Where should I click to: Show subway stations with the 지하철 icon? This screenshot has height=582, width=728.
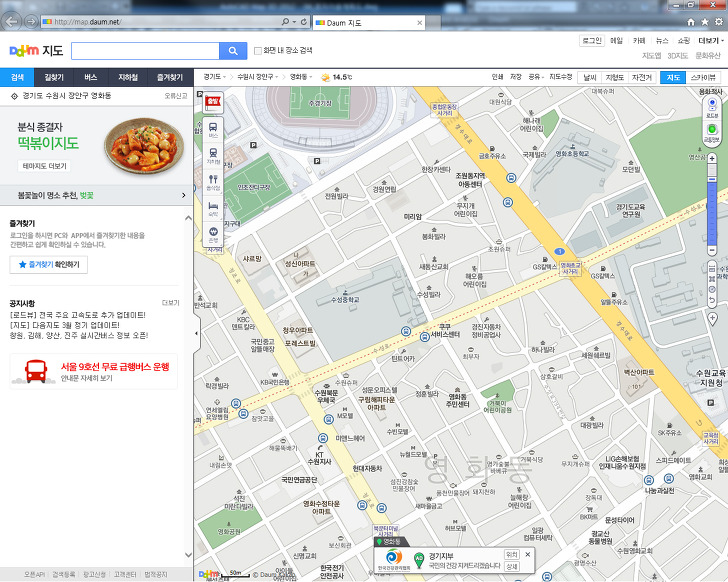click(213, 156)
